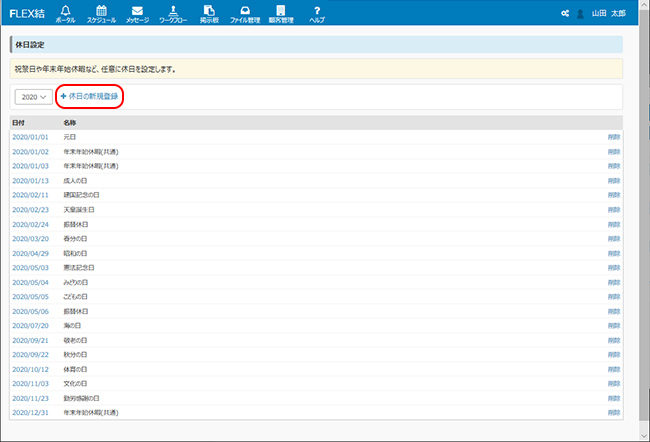Click 休日の新規登録 to add holiday
This screenshot has width=650, height=442.
click(x=90, y=96)
